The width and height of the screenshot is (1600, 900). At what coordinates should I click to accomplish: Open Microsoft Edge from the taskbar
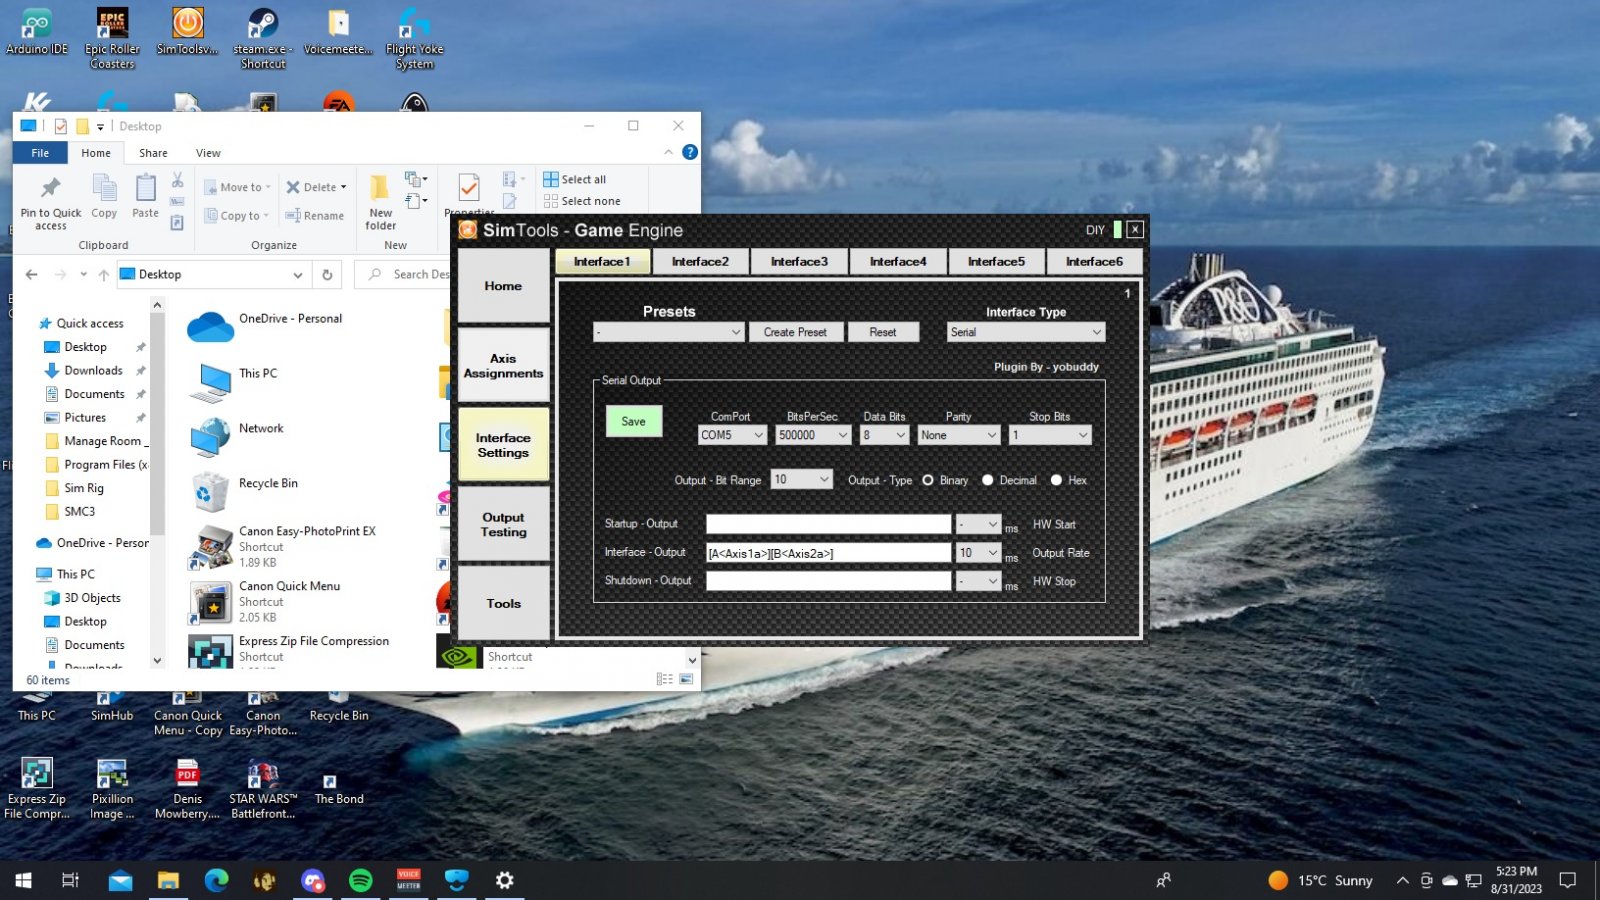(x=216, y=880)
